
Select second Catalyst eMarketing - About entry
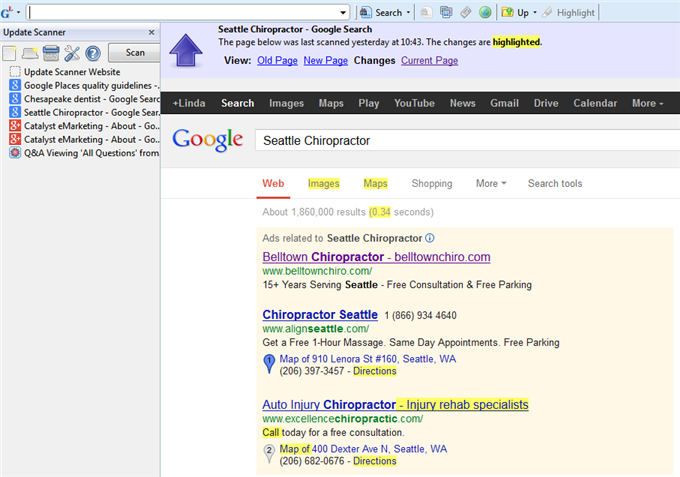[x=84, y=139]
